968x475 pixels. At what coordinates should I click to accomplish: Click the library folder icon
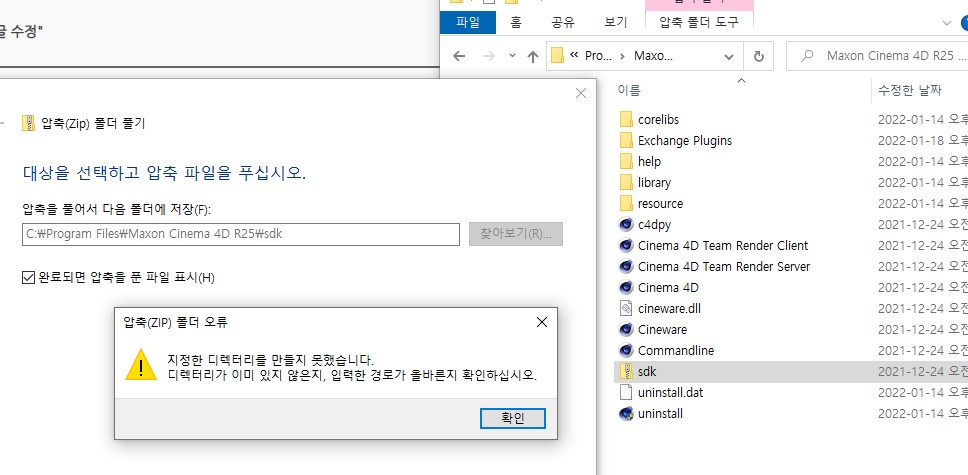pos(626,182)
